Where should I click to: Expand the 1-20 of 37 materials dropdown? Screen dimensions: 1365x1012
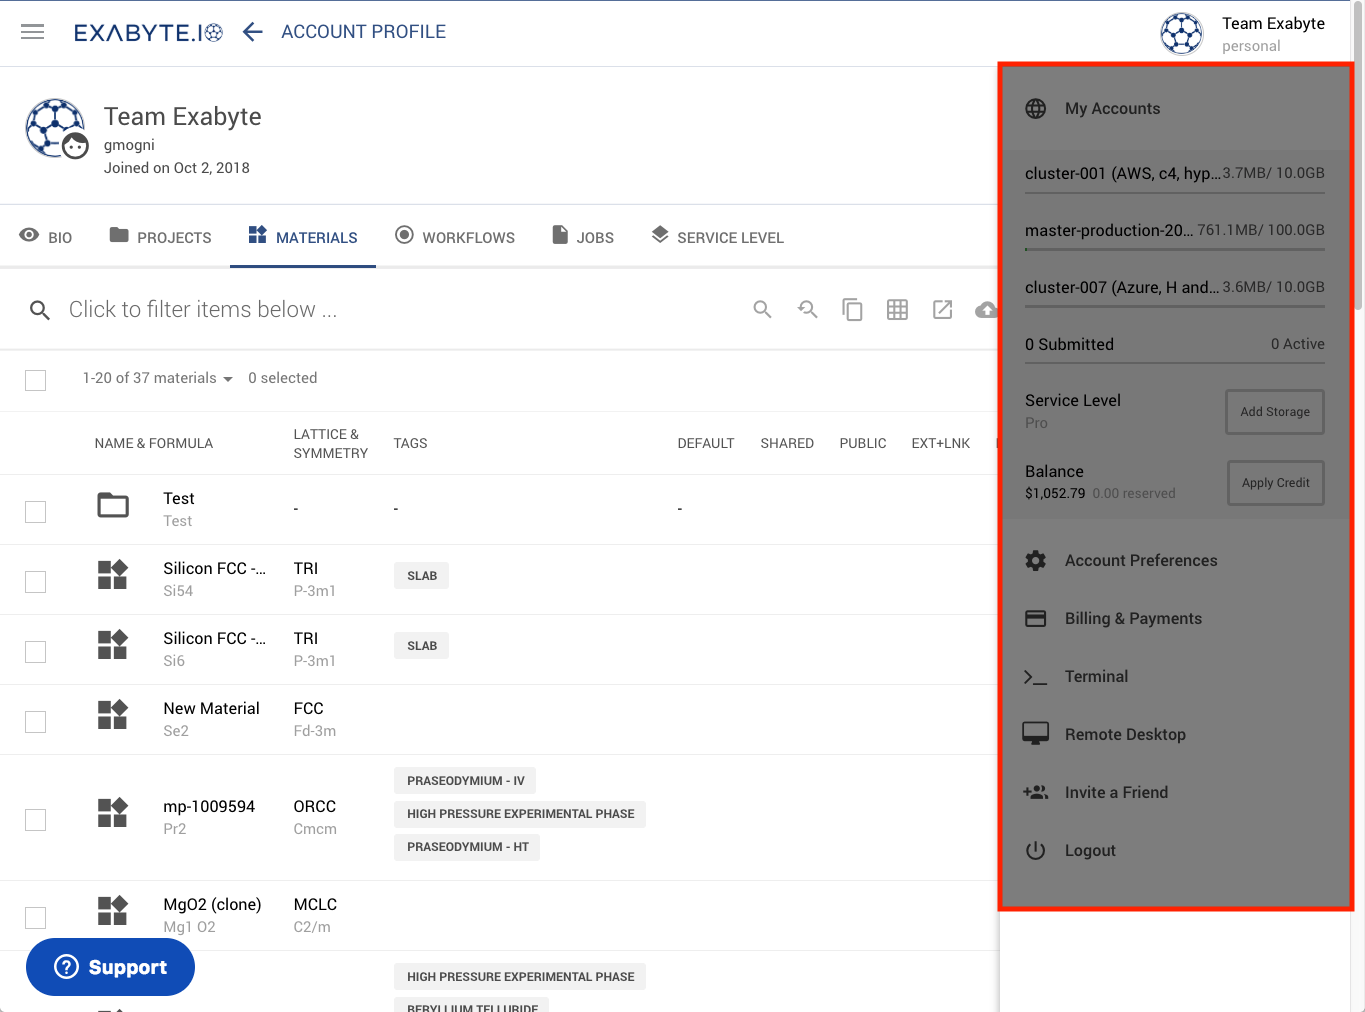point(158,378)
